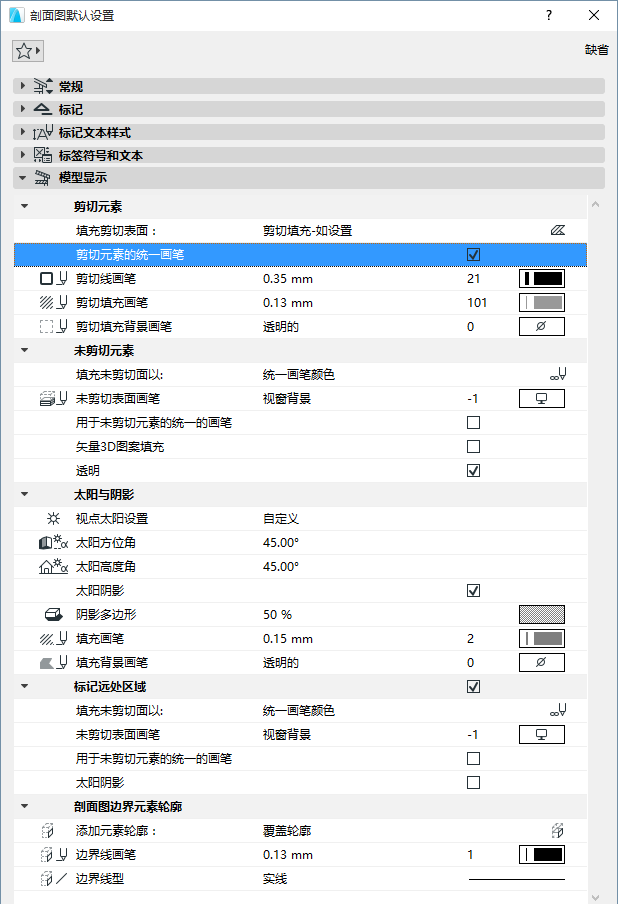Click the 缺省 default label
Viewport: 618px width, 904px height.
[597, 50]
